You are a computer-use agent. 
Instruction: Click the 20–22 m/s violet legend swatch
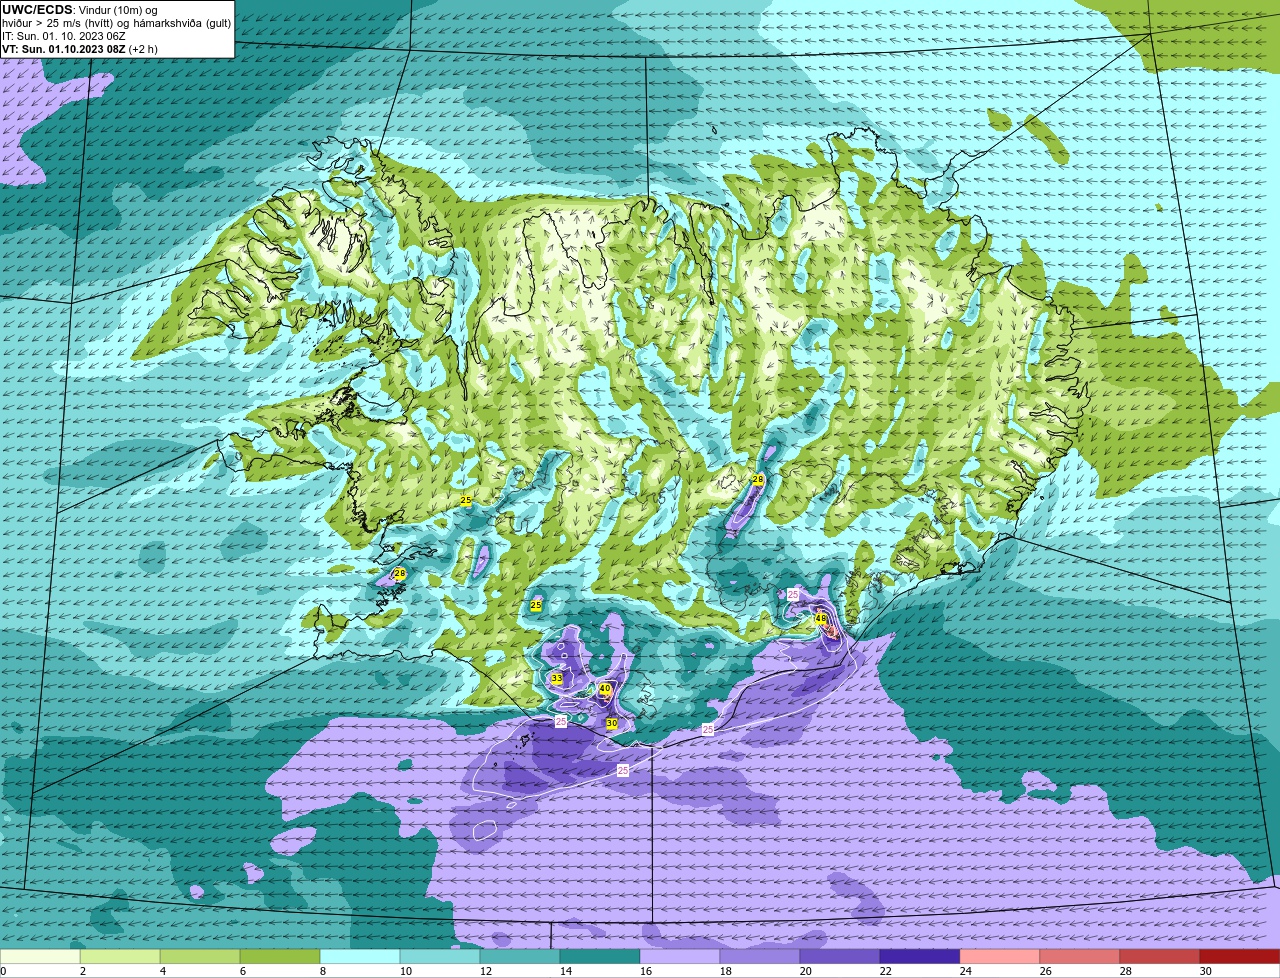click(x=840, y=957)
